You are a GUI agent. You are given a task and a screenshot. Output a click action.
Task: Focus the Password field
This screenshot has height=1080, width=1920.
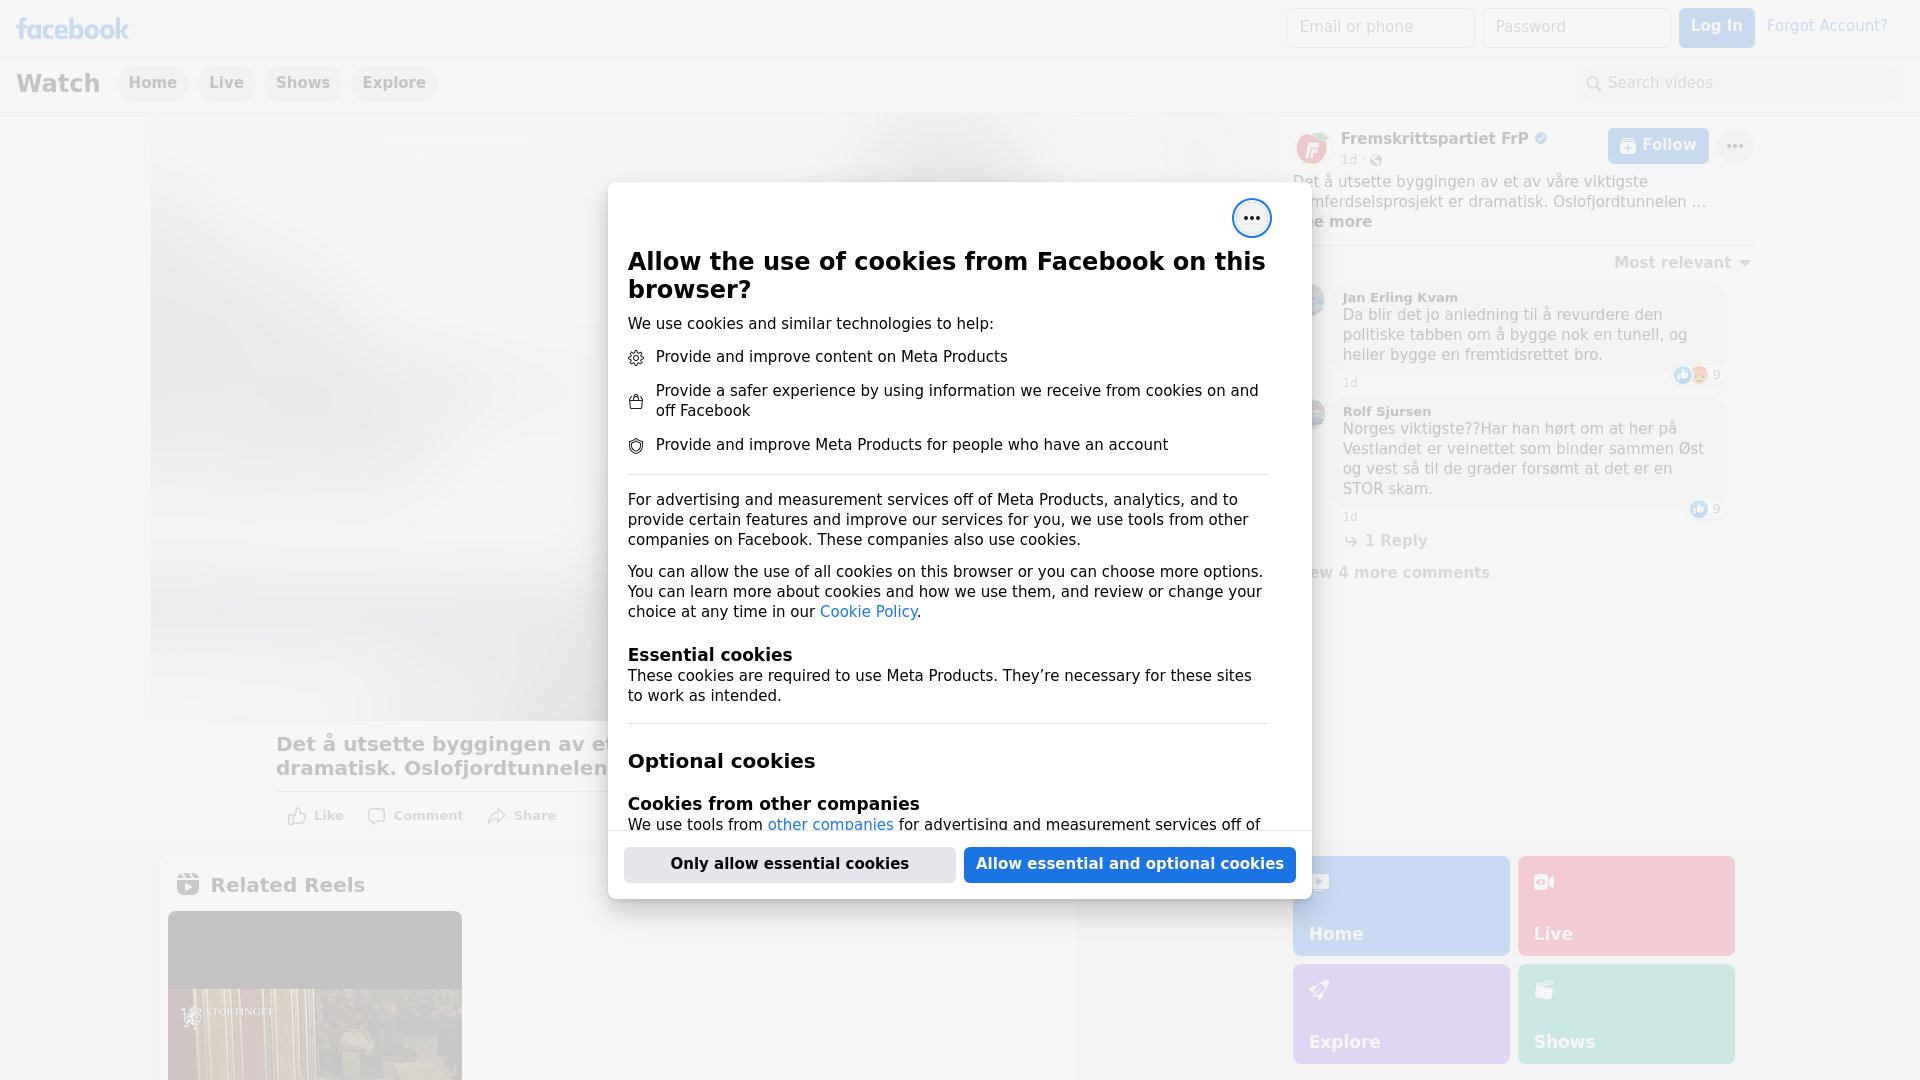1576,27
